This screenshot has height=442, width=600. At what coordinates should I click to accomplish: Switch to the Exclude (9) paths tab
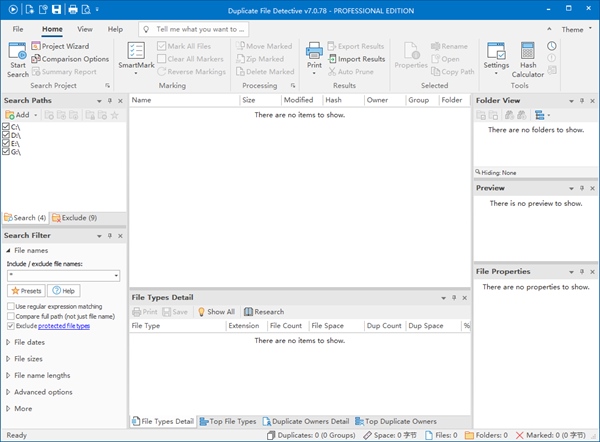pos(73,217)
